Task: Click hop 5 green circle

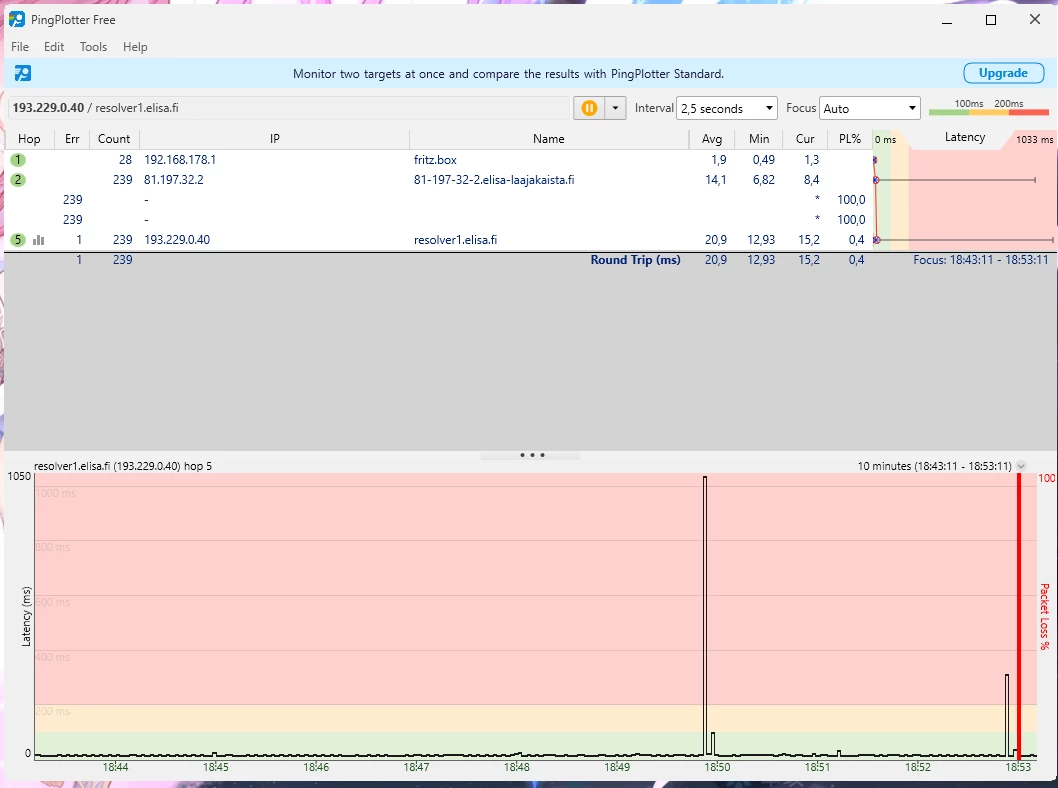Action: click(18, 240)
